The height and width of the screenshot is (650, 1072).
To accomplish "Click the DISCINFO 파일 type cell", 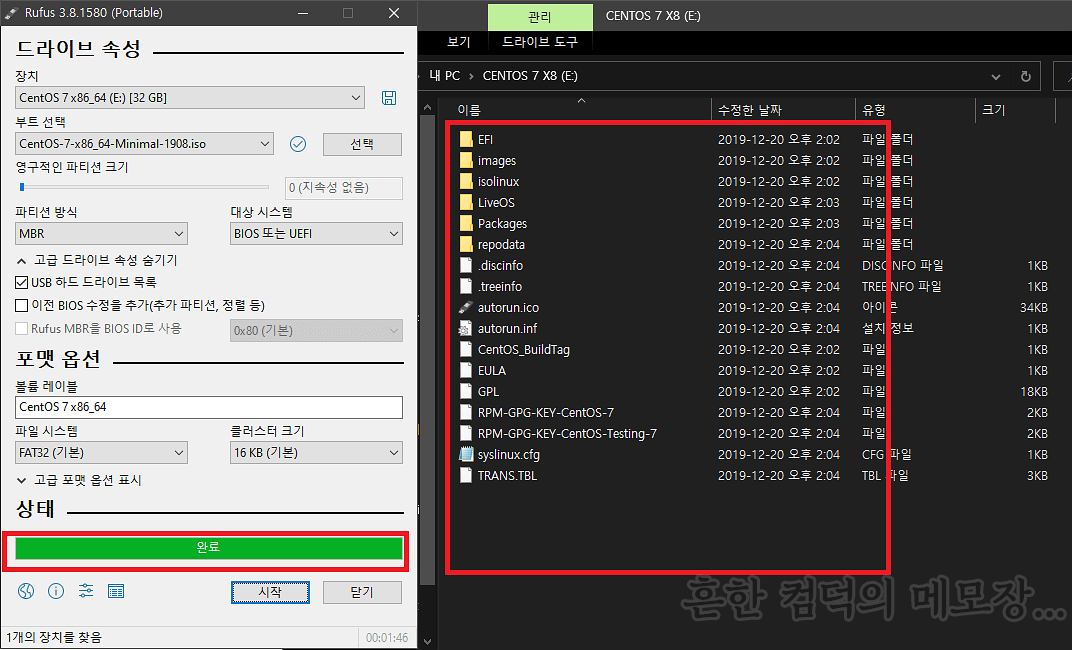I will pyautogui.click(x=902, y=265).
